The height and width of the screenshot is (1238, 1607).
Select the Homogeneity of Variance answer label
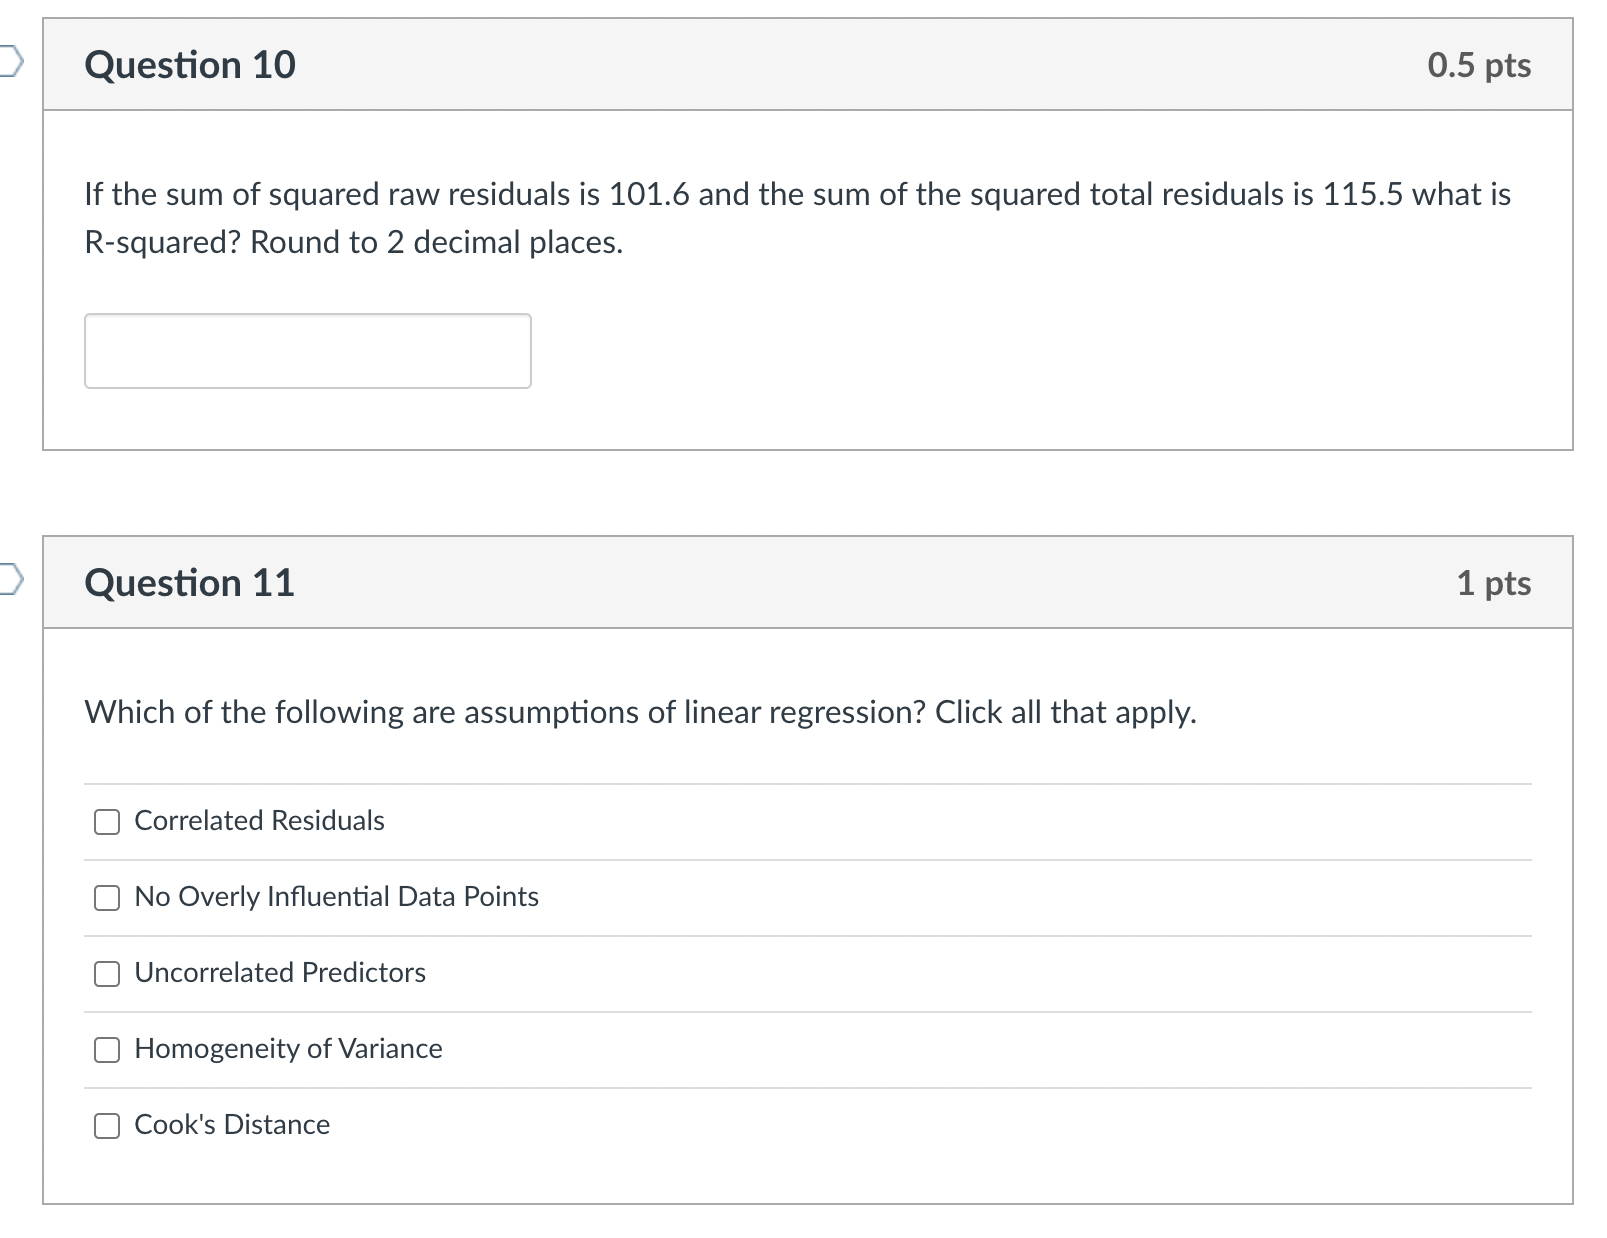click(288, 1048)
